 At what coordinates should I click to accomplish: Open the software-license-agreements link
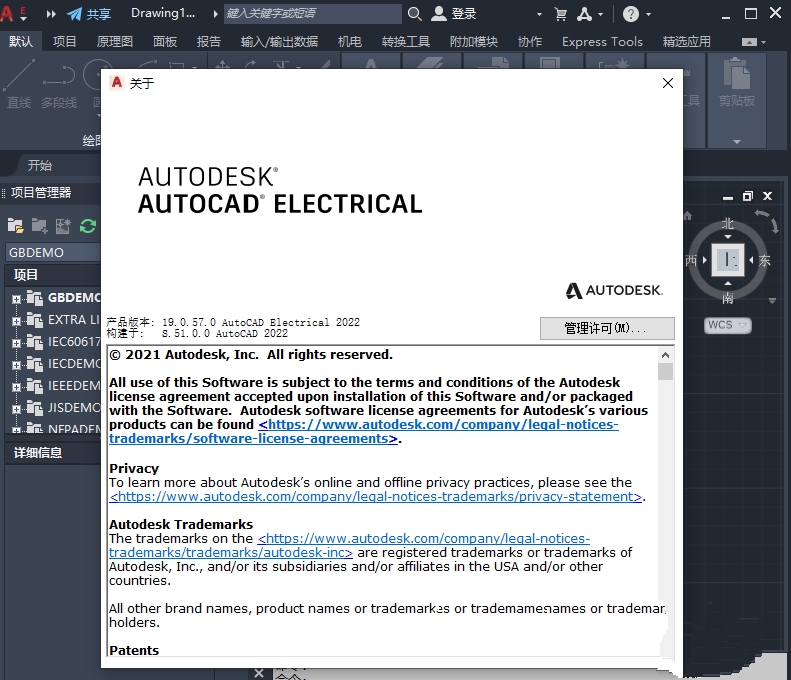tap(363, 431)
